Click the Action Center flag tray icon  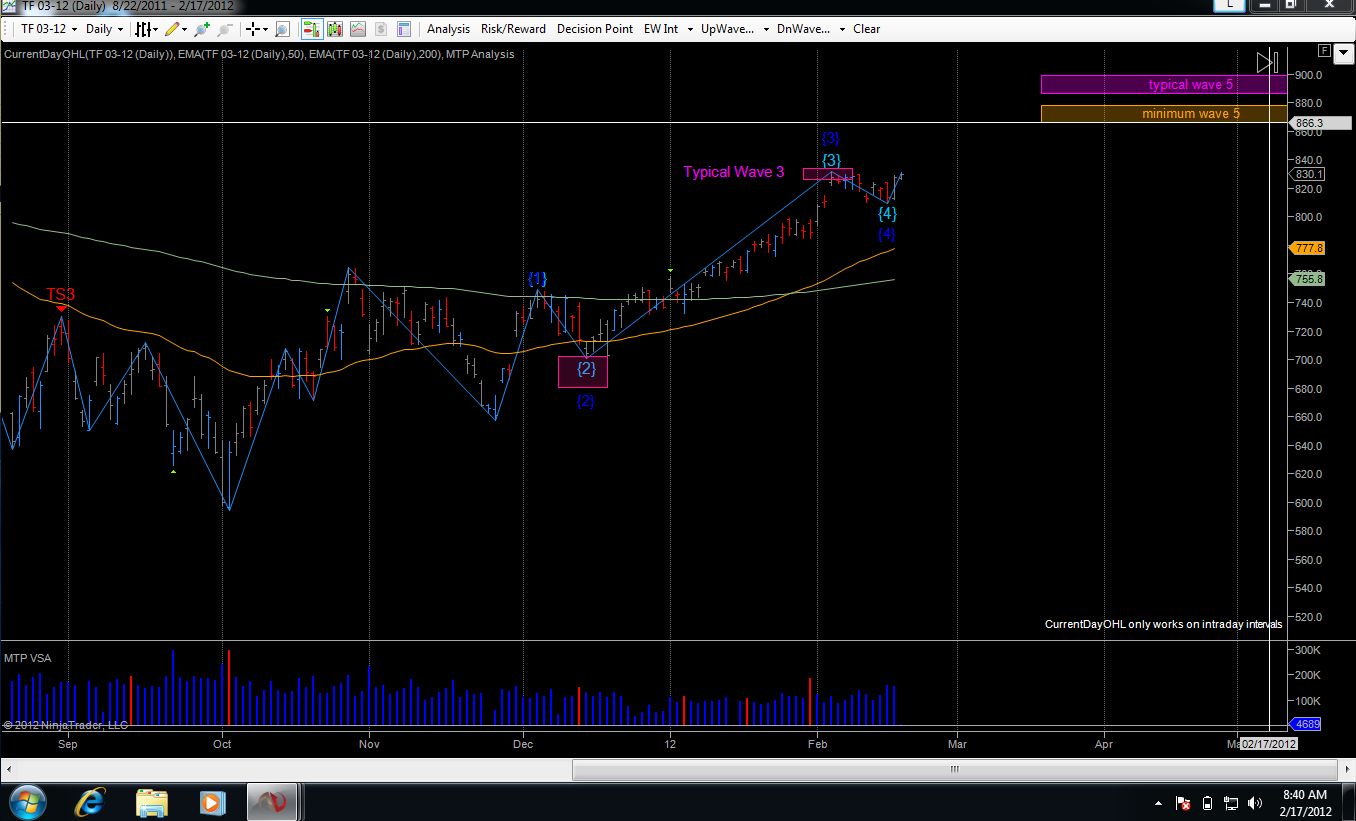click(1183, 803)
